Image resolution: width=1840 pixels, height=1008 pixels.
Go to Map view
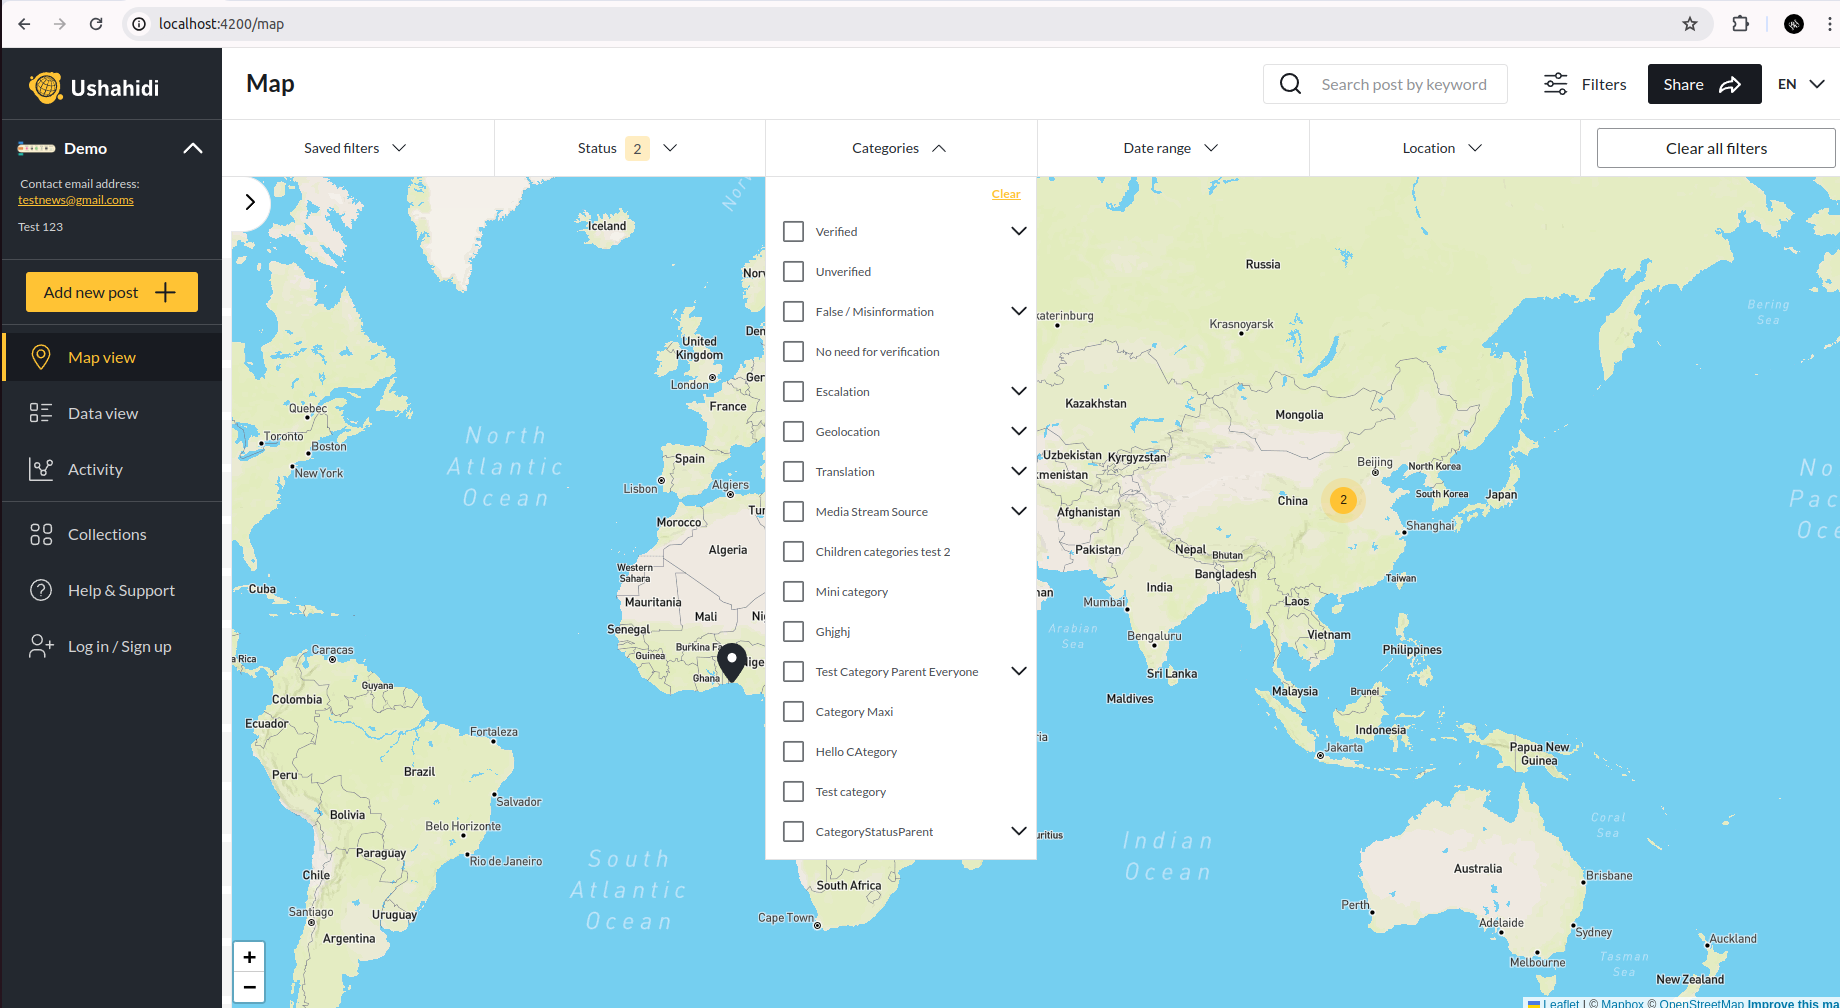[112, 357]
